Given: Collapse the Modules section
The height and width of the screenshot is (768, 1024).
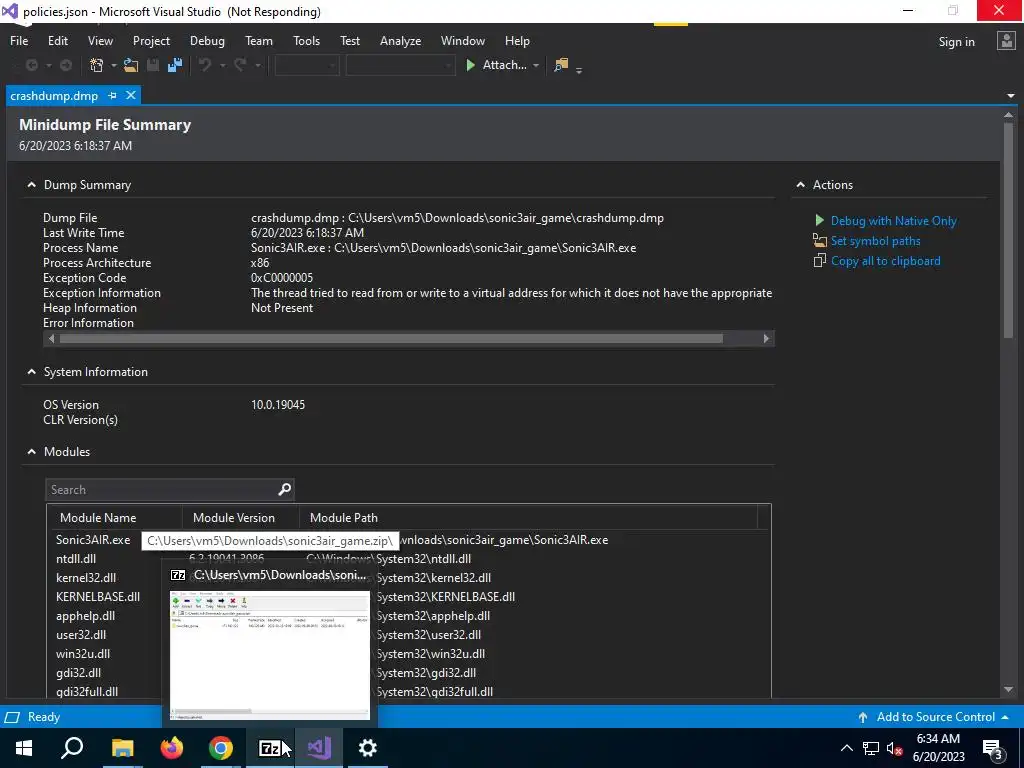Looking at the screenshot, I should click(31, 451).
